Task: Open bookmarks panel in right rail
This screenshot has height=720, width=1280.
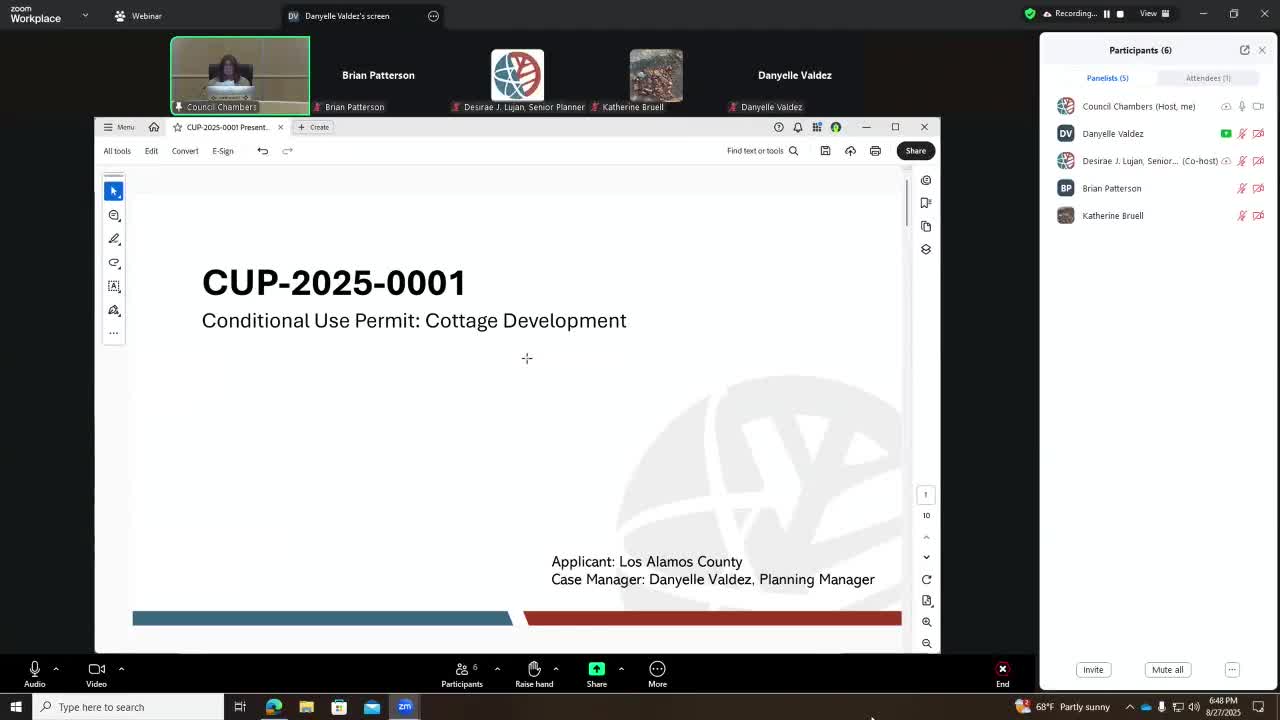Action: click(926, 203)
